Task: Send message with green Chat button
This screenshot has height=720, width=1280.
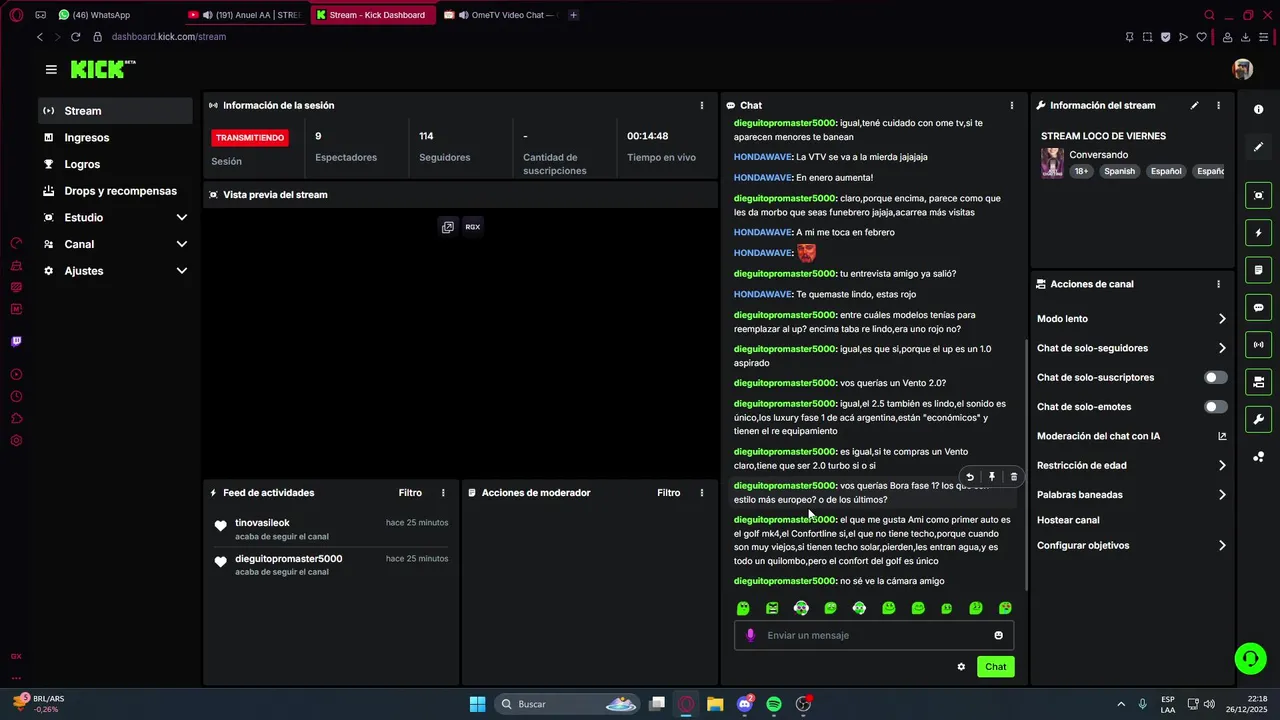Action: coord(996,667)
